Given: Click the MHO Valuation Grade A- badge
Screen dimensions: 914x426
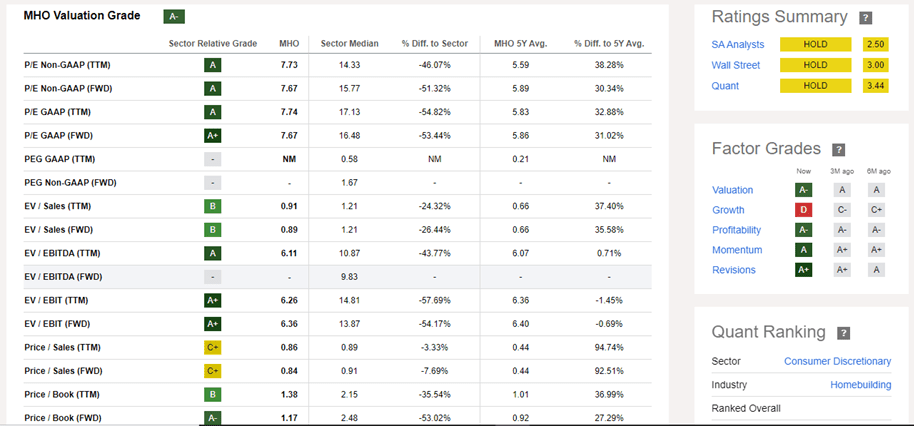Looking at the screenshot, I should coord(173,16).
